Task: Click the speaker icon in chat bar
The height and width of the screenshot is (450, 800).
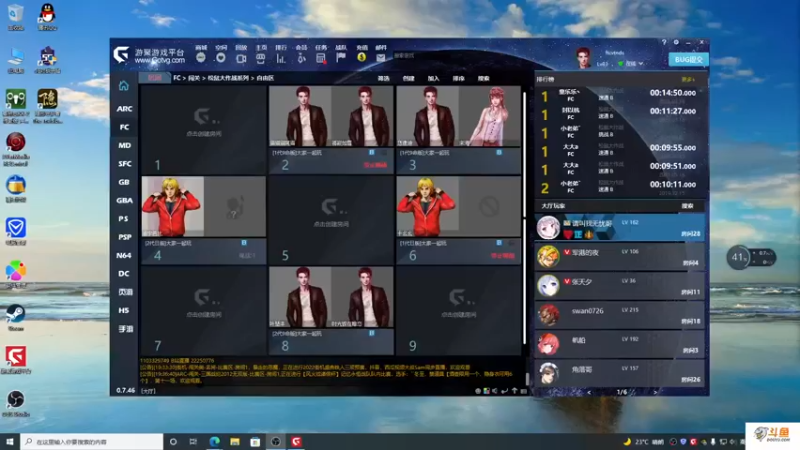Action: coord(495,391)
